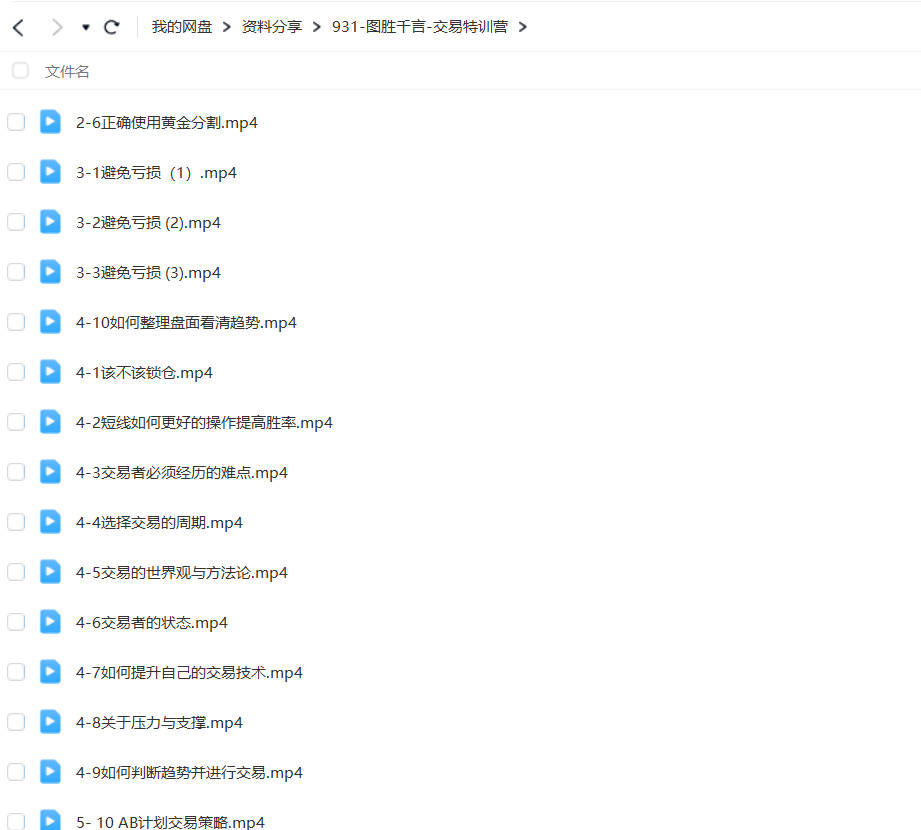Image resolution: width=921 pixels, height=830 pixels.
Task: Click video icon of 4-1该不该锁仓.mp4
Action: click(x=50, y=371)
